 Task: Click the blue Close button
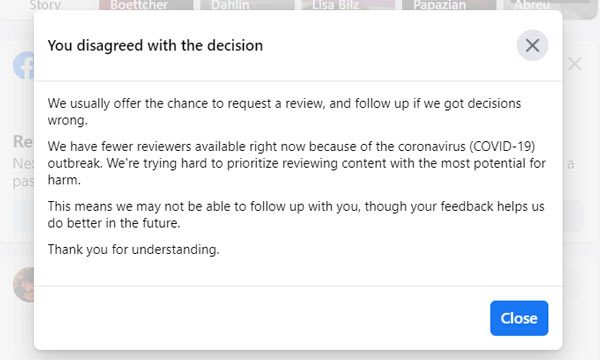519,318
